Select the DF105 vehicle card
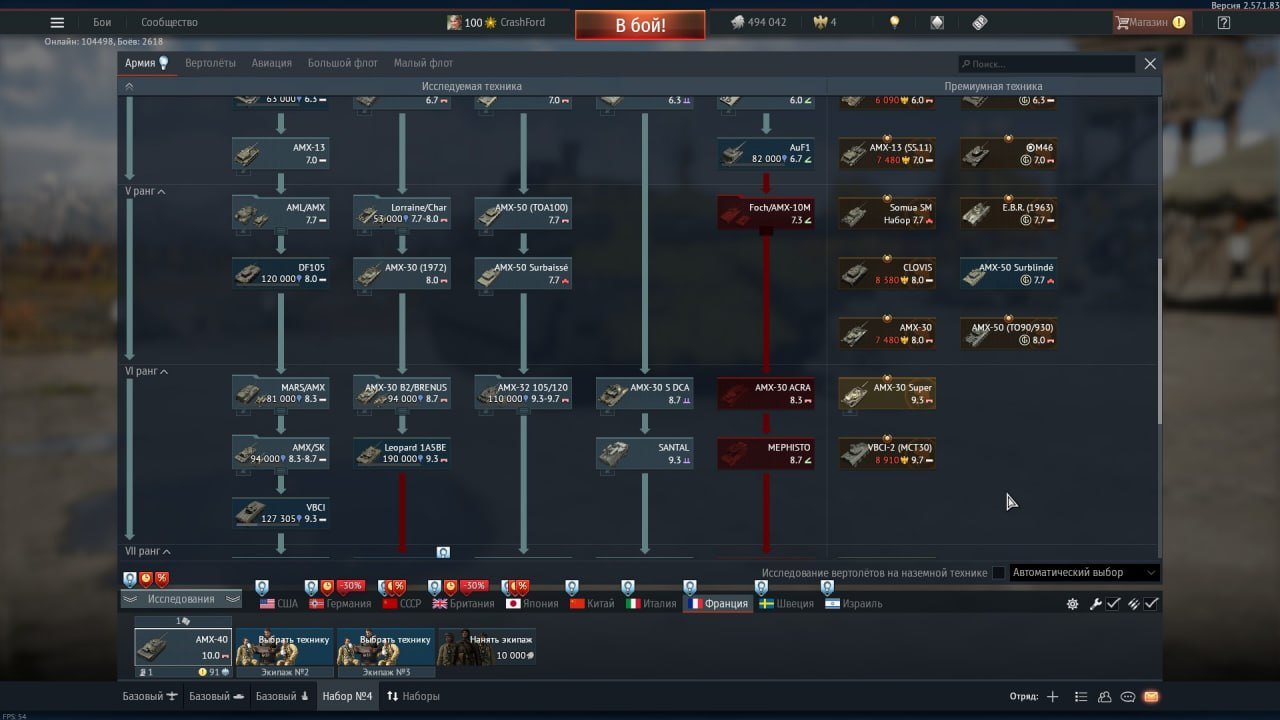1280x720 pixels. (280, 274)
